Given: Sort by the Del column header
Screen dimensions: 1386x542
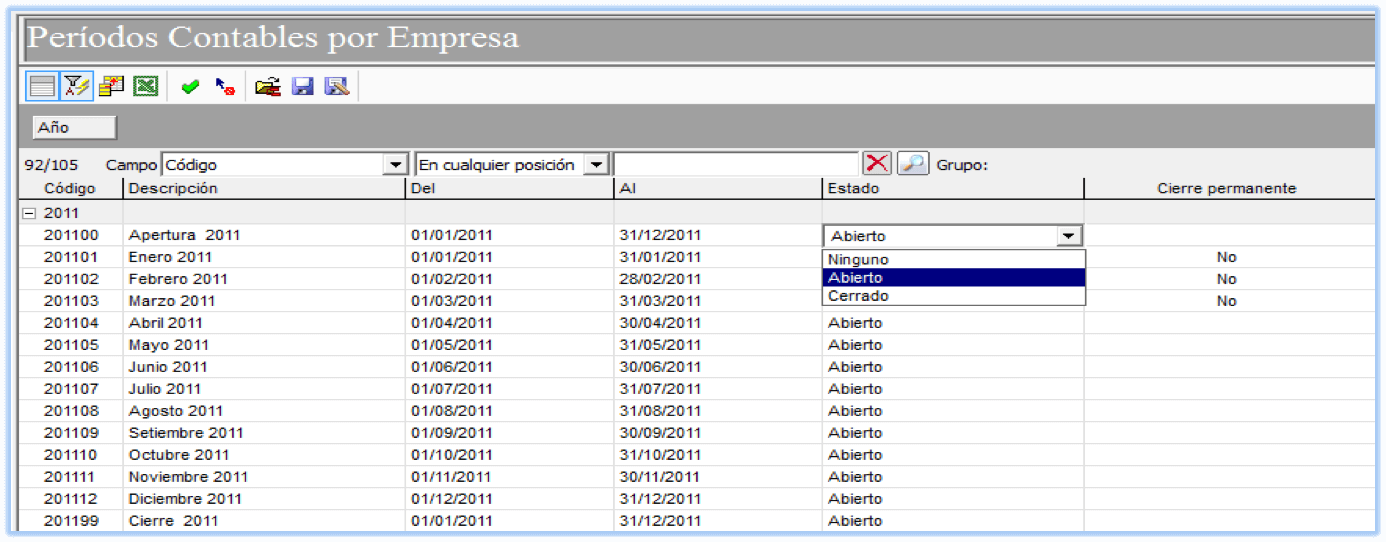Looking at the screenshot, I should click(x=509, y=188).
